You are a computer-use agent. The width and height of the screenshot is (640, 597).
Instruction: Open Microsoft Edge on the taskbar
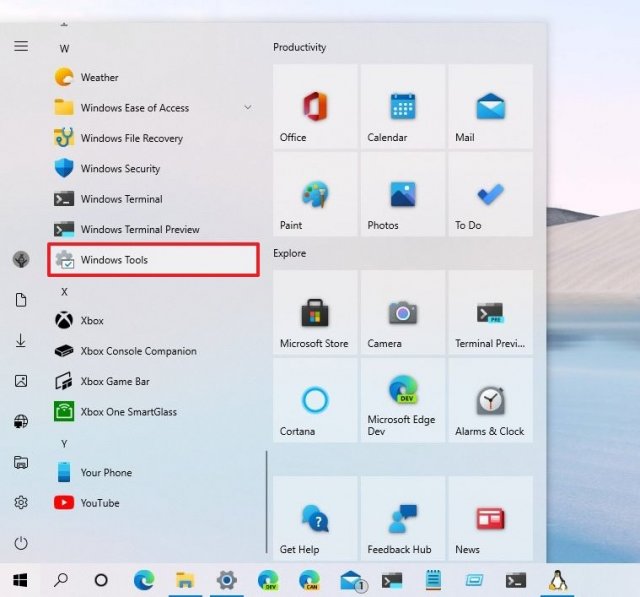click(144, 580)
